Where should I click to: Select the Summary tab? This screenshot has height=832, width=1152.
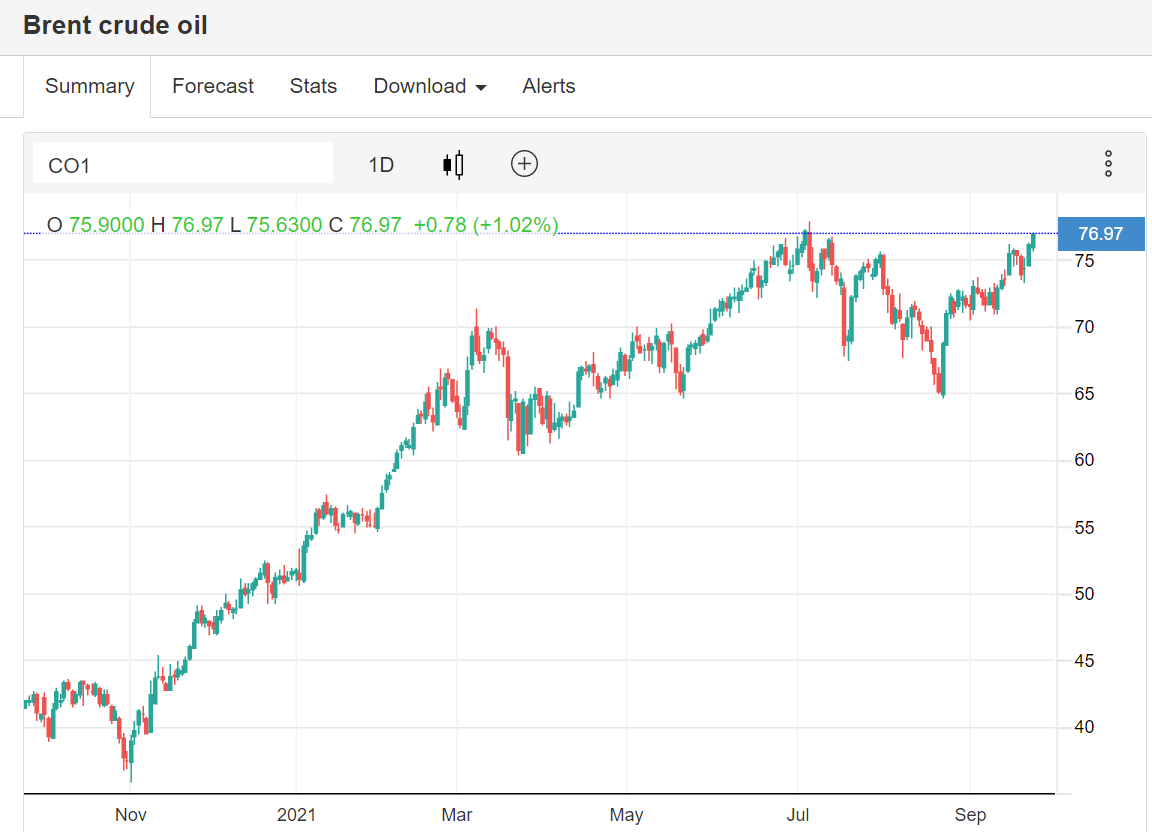89,86
